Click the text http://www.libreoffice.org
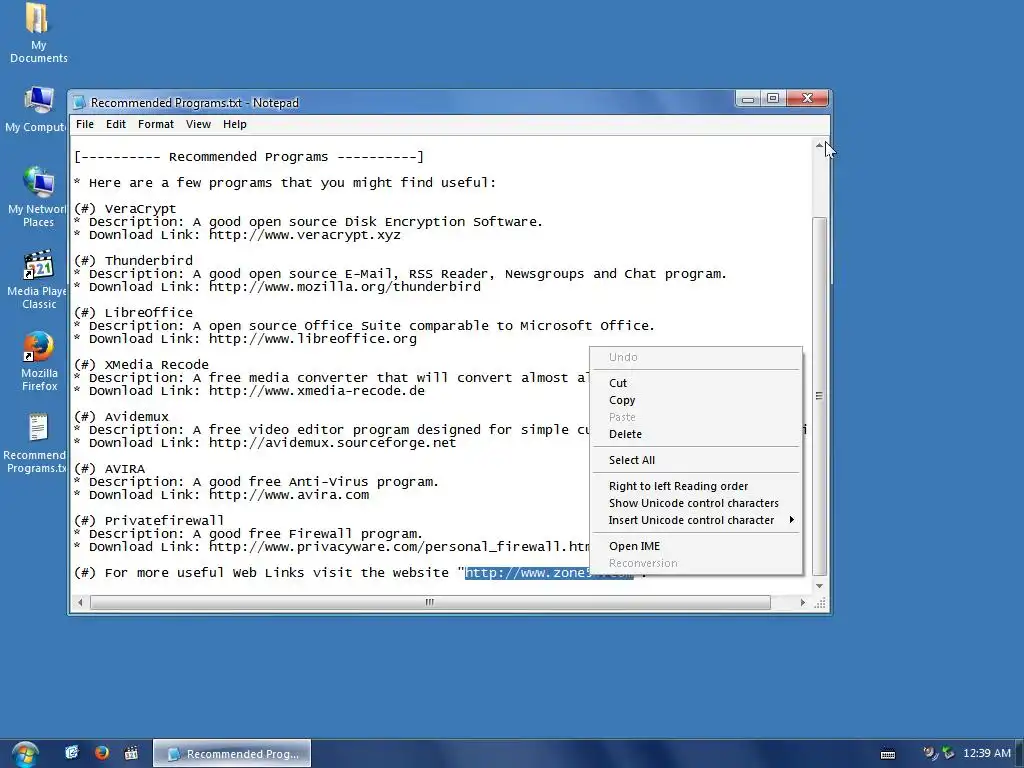 [313, 339]
